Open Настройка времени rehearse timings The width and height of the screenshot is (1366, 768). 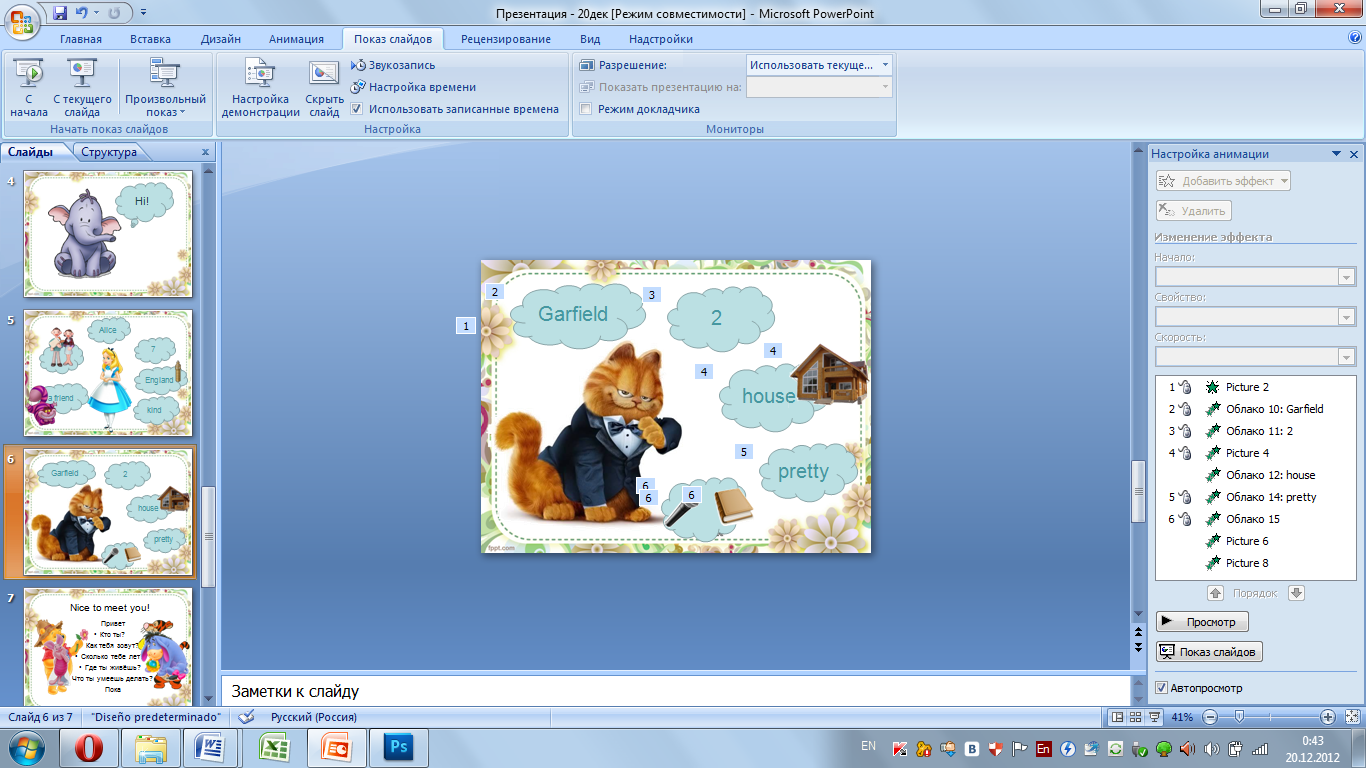[413, 87]
